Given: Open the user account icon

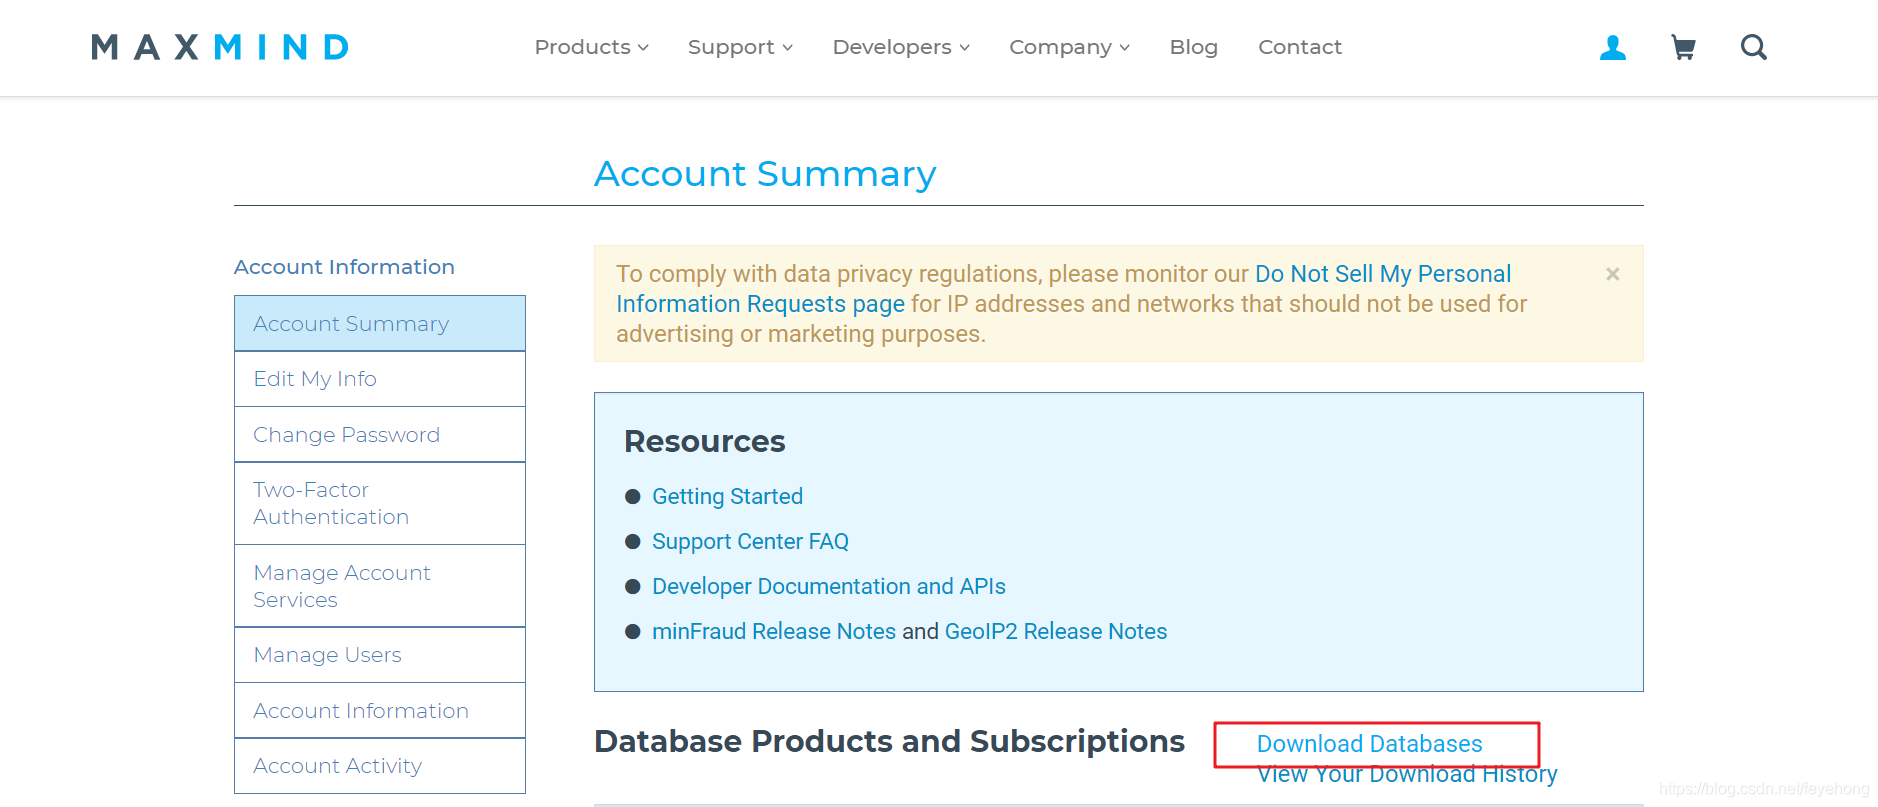Looking at the screenshot, I should pyautogui.click(x=1612, y=47).
